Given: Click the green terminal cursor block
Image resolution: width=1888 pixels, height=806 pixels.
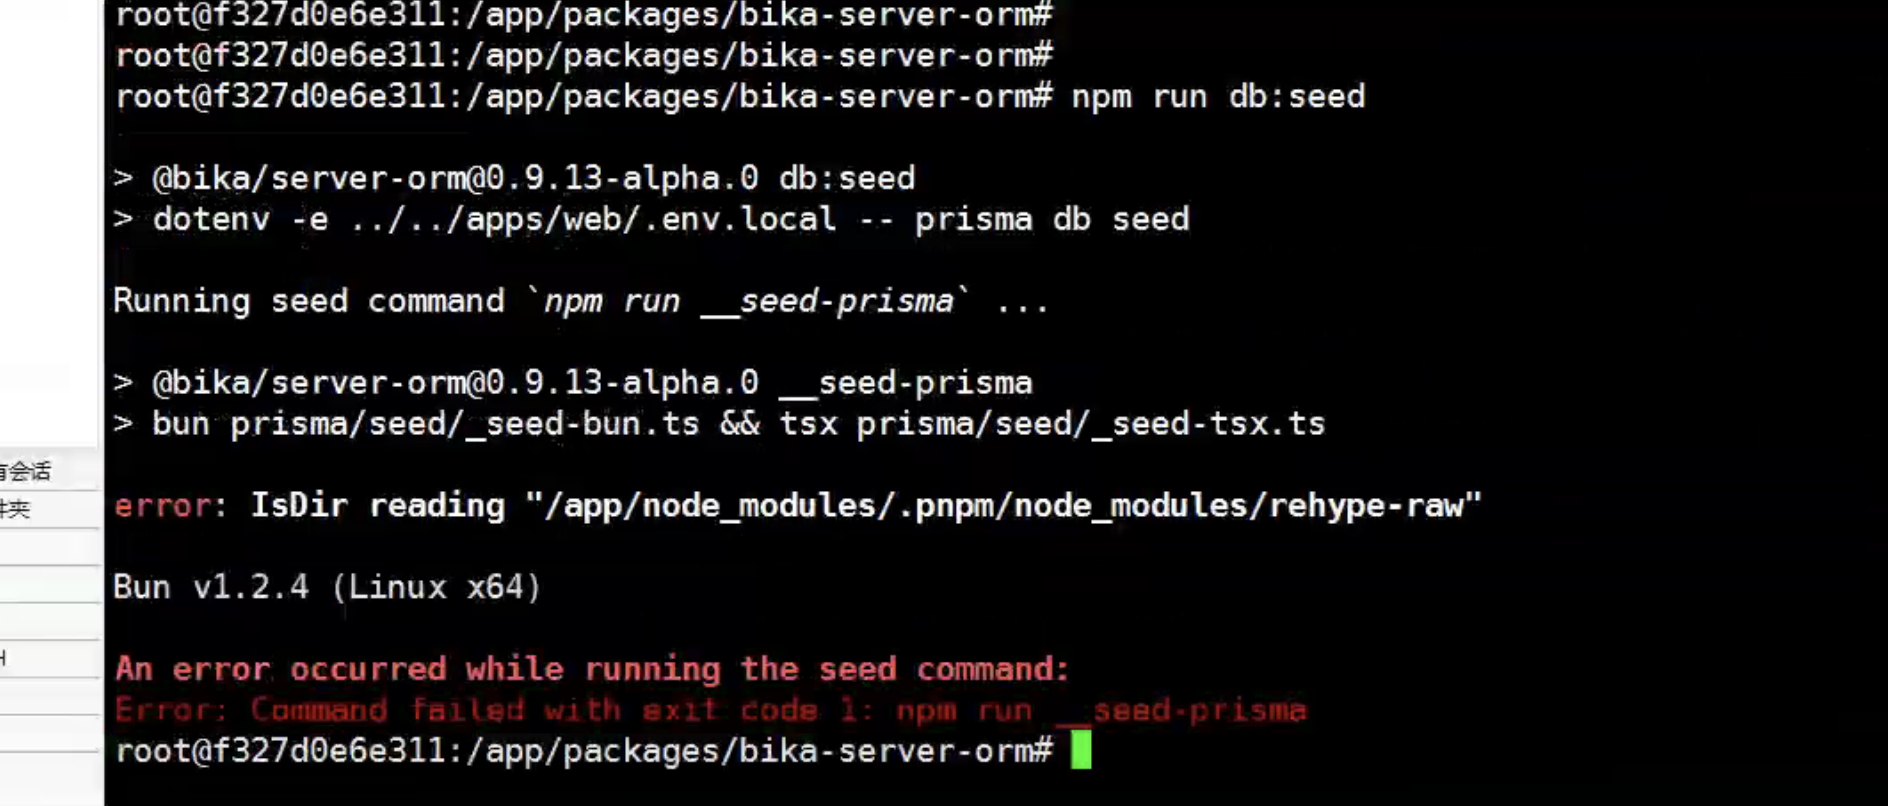Looking at the screenshot, I should tap(1081, 750).
